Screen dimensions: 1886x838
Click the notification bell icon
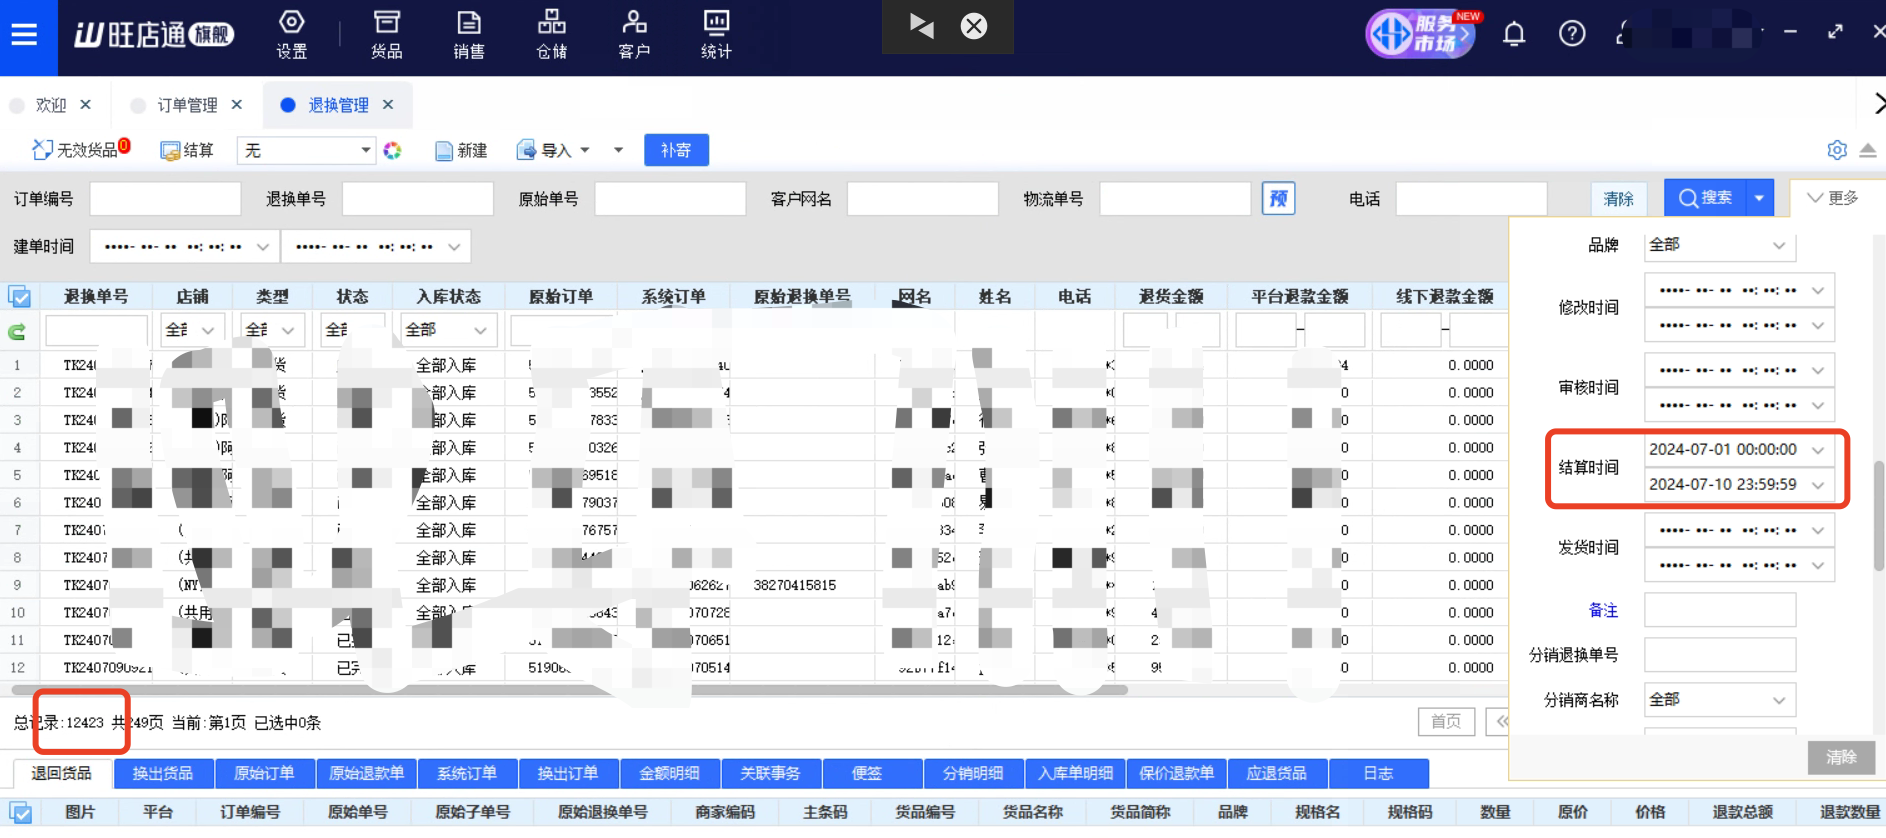(1514, 35)
